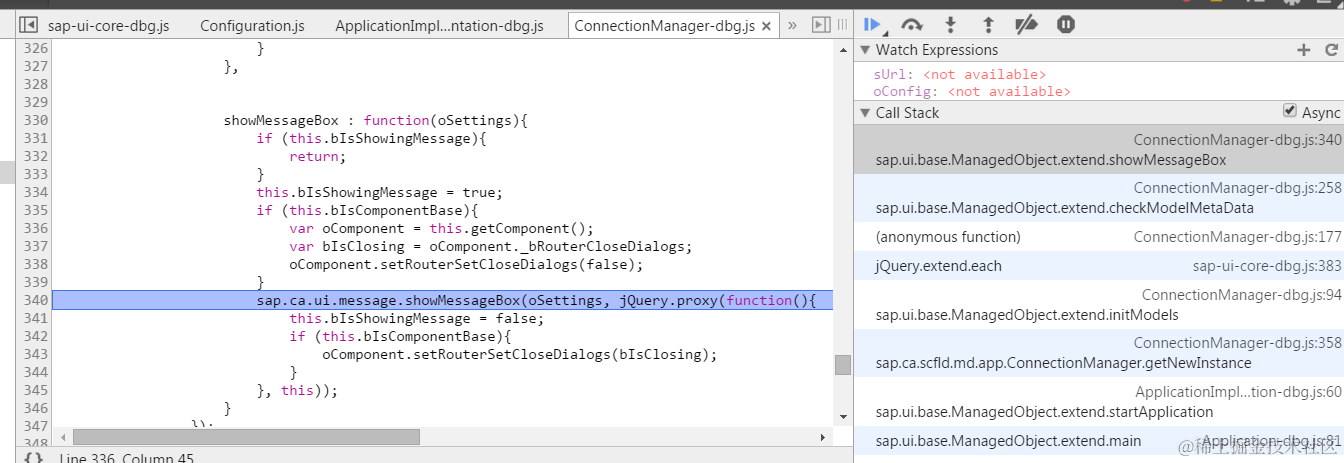Select initModels call stack frame
This screenshot has width=1344, height=463.
[1098, 305]
